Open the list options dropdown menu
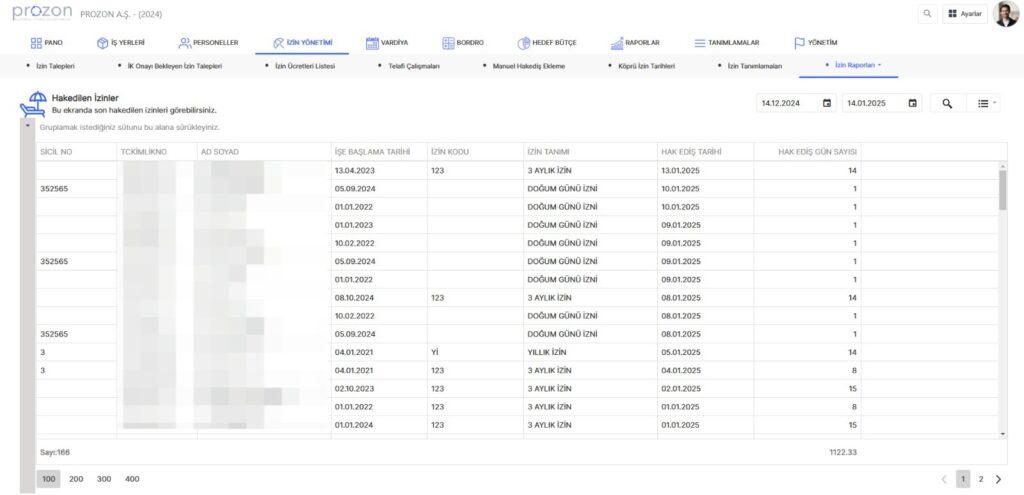1024x495 pixels. [x=986, y=103]
